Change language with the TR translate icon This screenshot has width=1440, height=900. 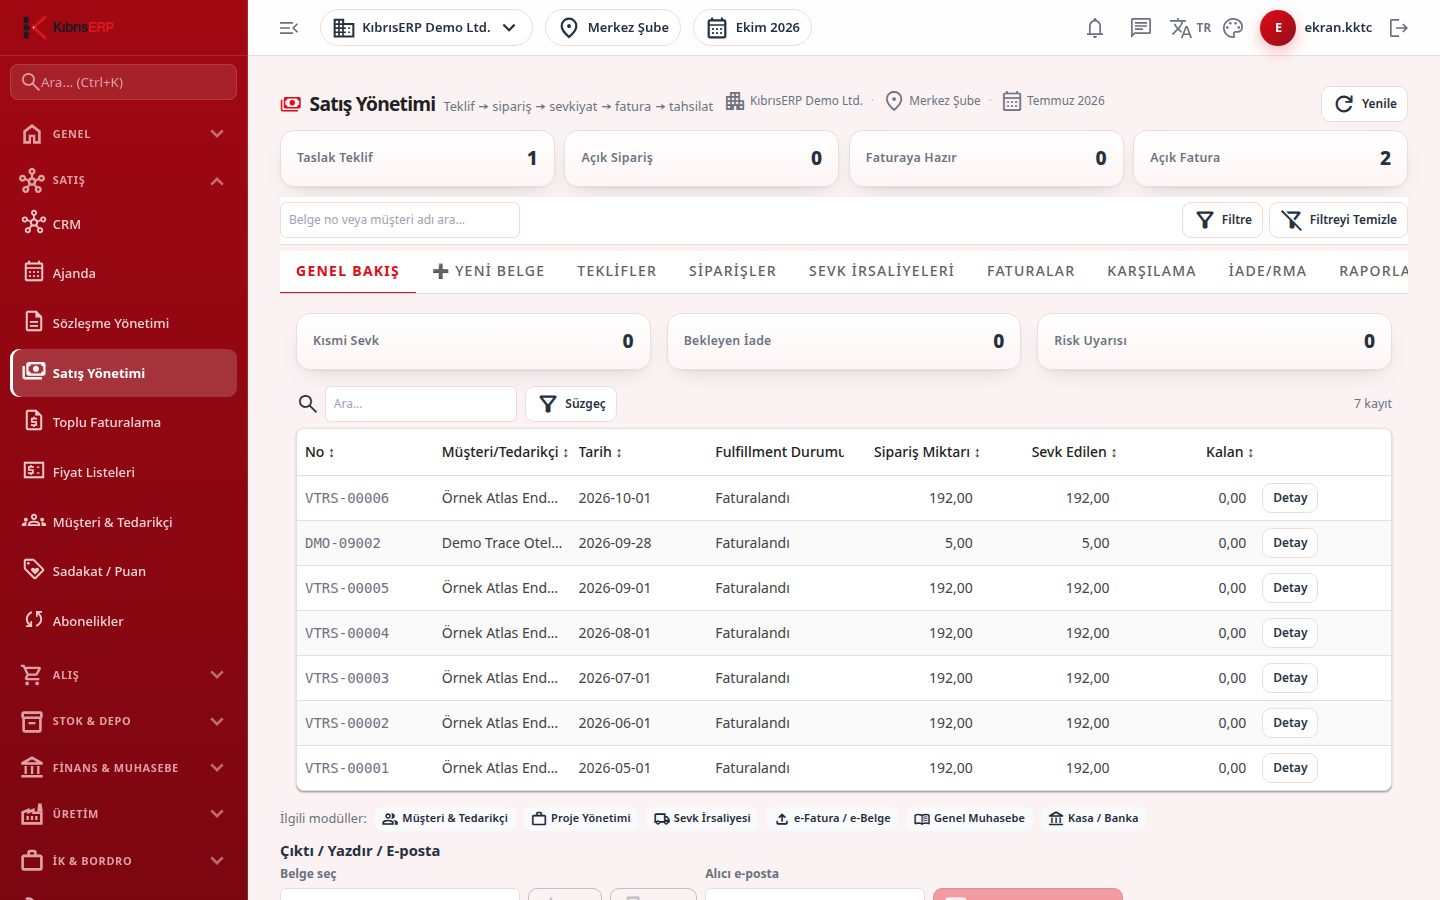1190,28
